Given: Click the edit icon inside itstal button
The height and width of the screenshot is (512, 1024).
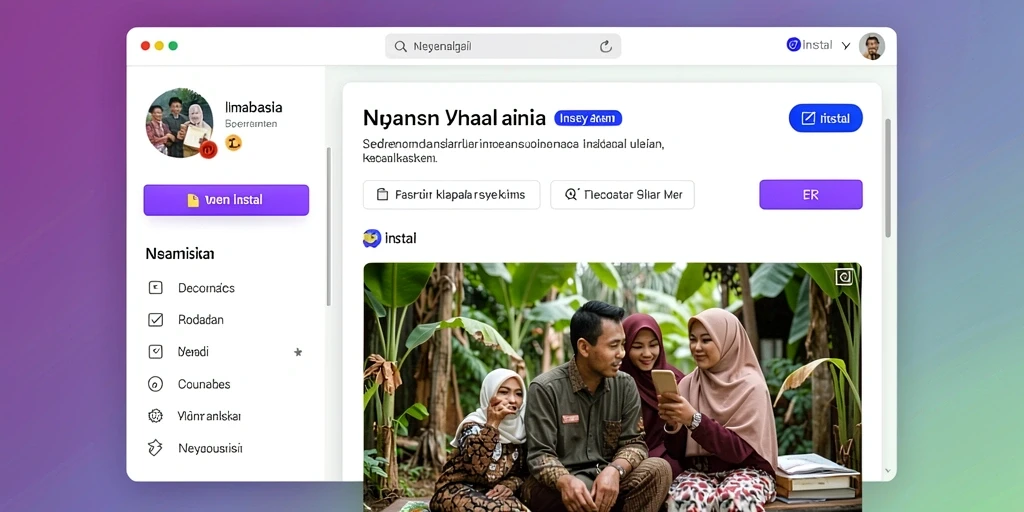Looking at the screenshot, I should coord(808,118).
